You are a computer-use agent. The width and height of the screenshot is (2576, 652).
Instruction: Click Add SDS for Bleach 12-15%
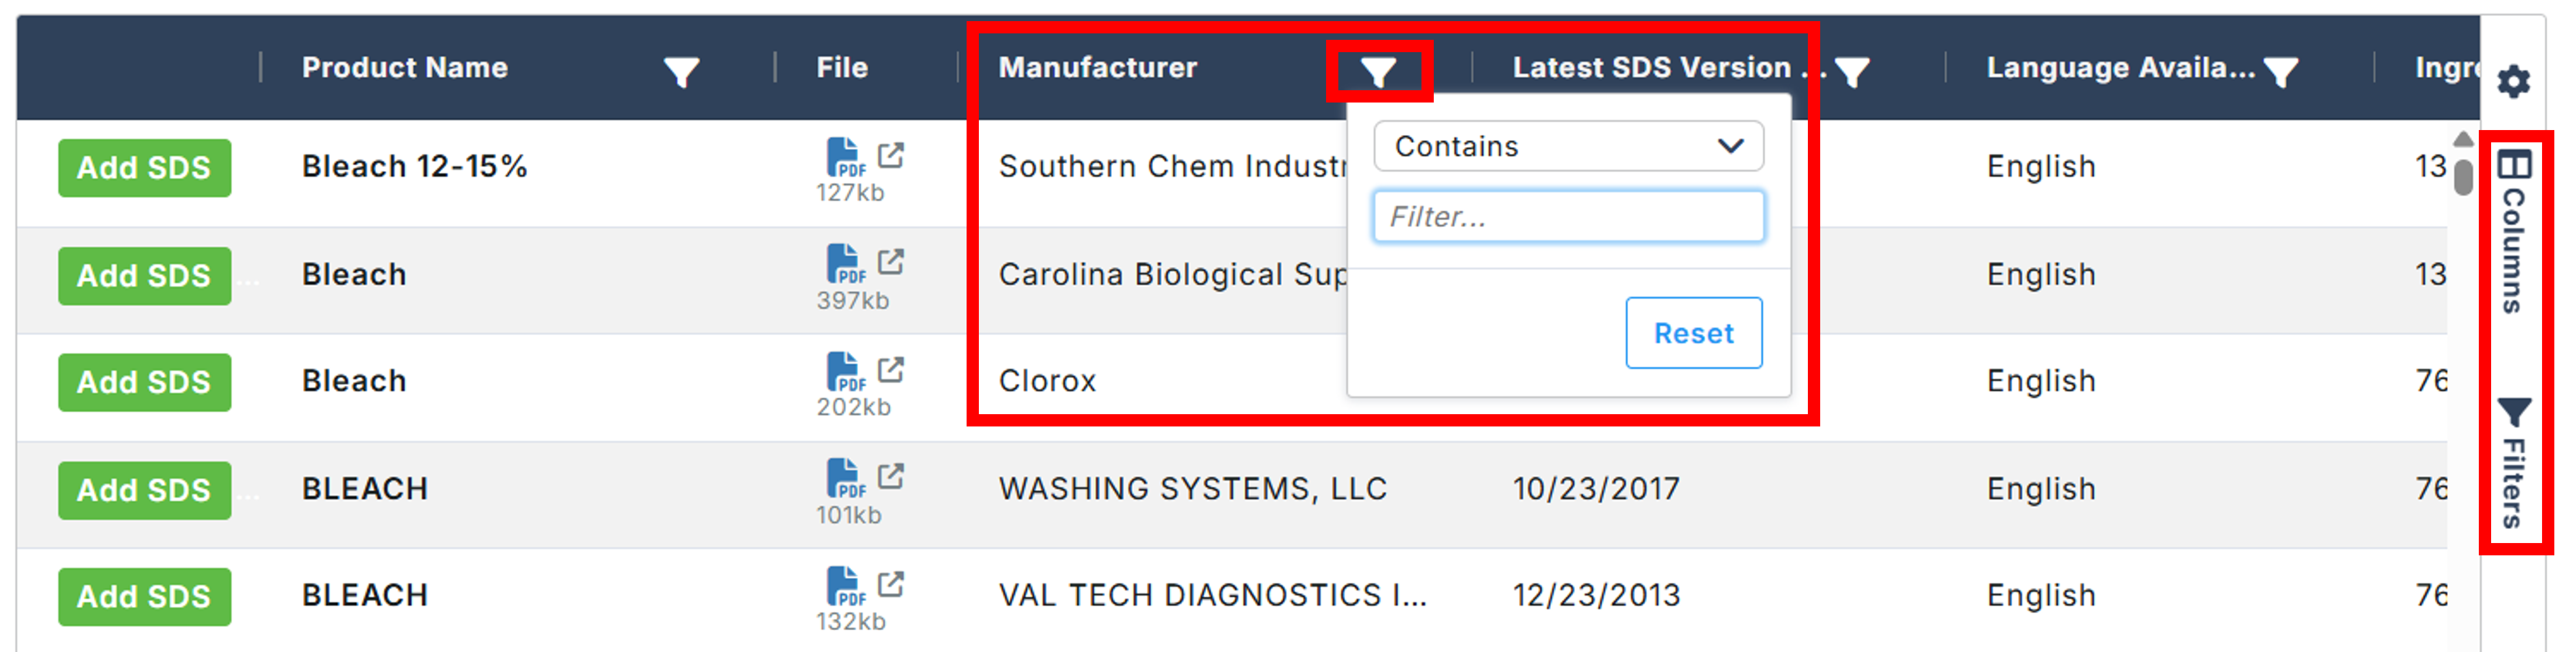click(x=144, y=168)
